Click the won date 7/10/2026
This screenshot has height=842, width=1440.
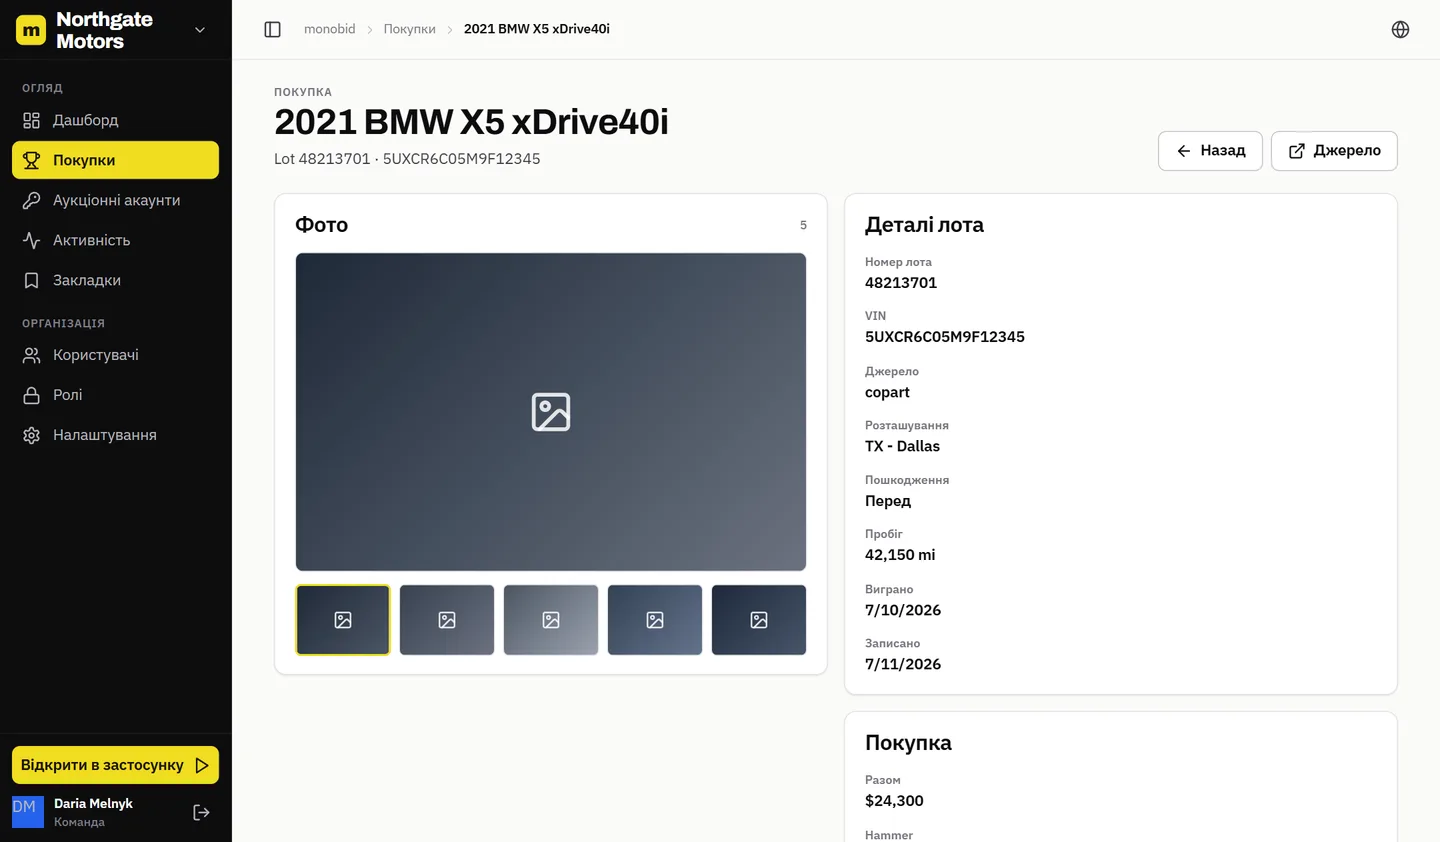tap(903, 610)
